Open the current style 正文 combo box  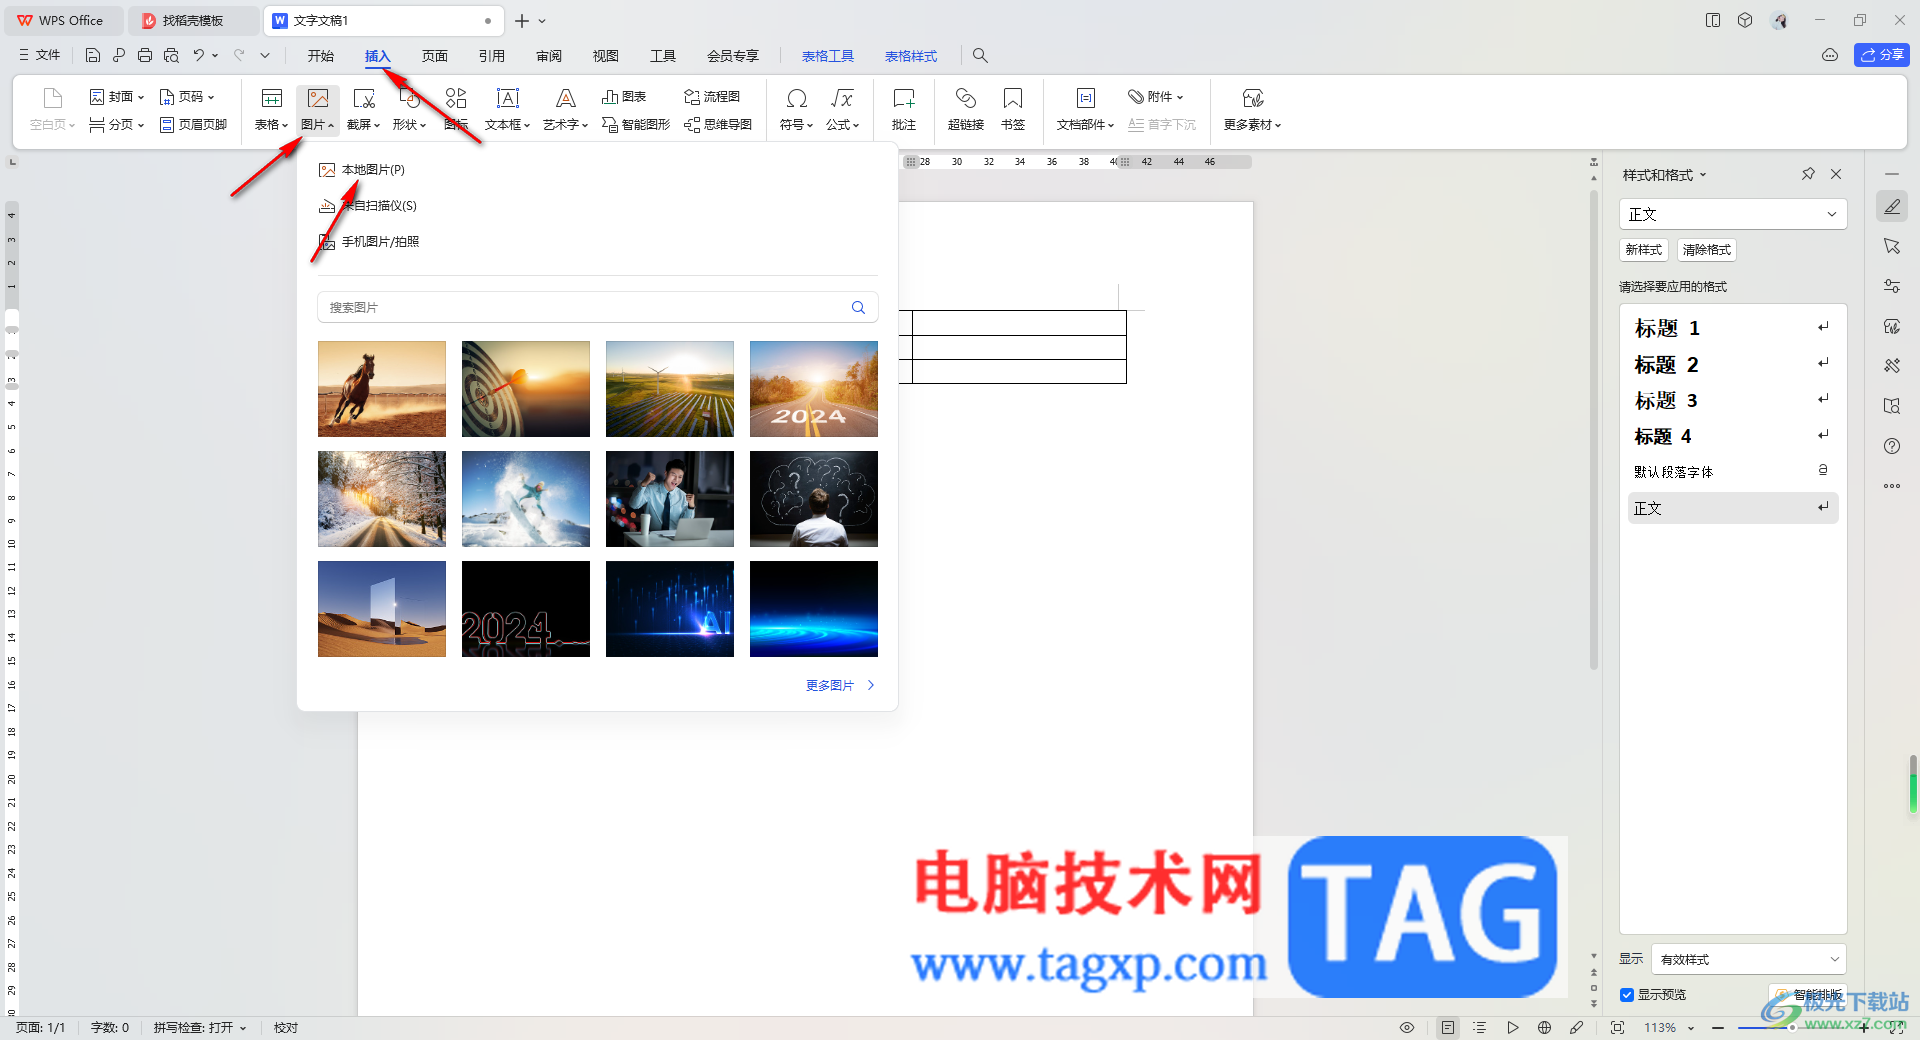click(x=1733, y=214)
